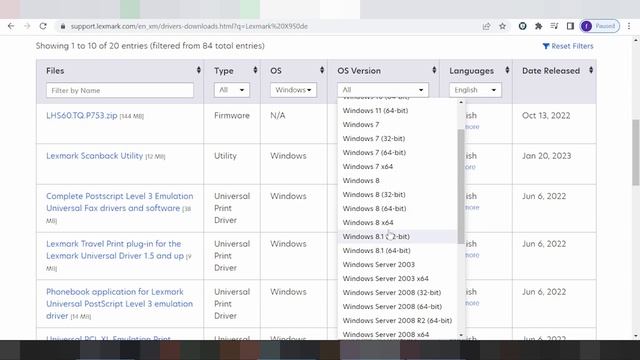Open the Chrome three-dot menu
Viewport: 640px width, 360px height.
[x=629, y=26]
